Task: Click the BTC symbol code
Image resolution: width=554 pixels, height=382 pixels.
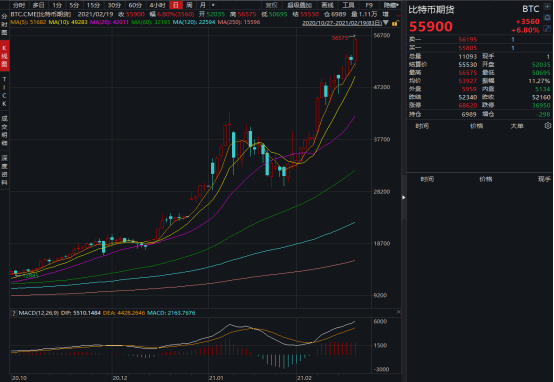Action: tap(531, 9)
